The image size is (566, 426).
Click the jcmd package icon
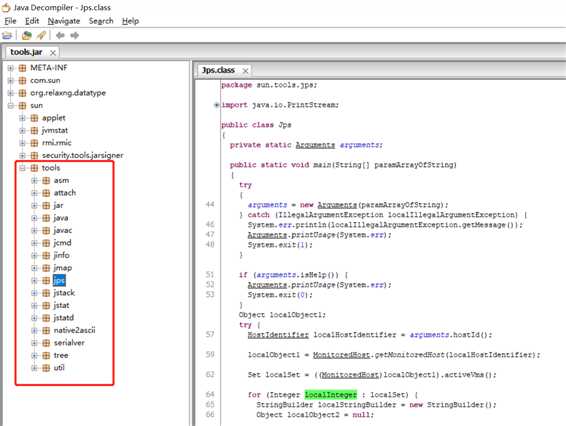point(46,243)
